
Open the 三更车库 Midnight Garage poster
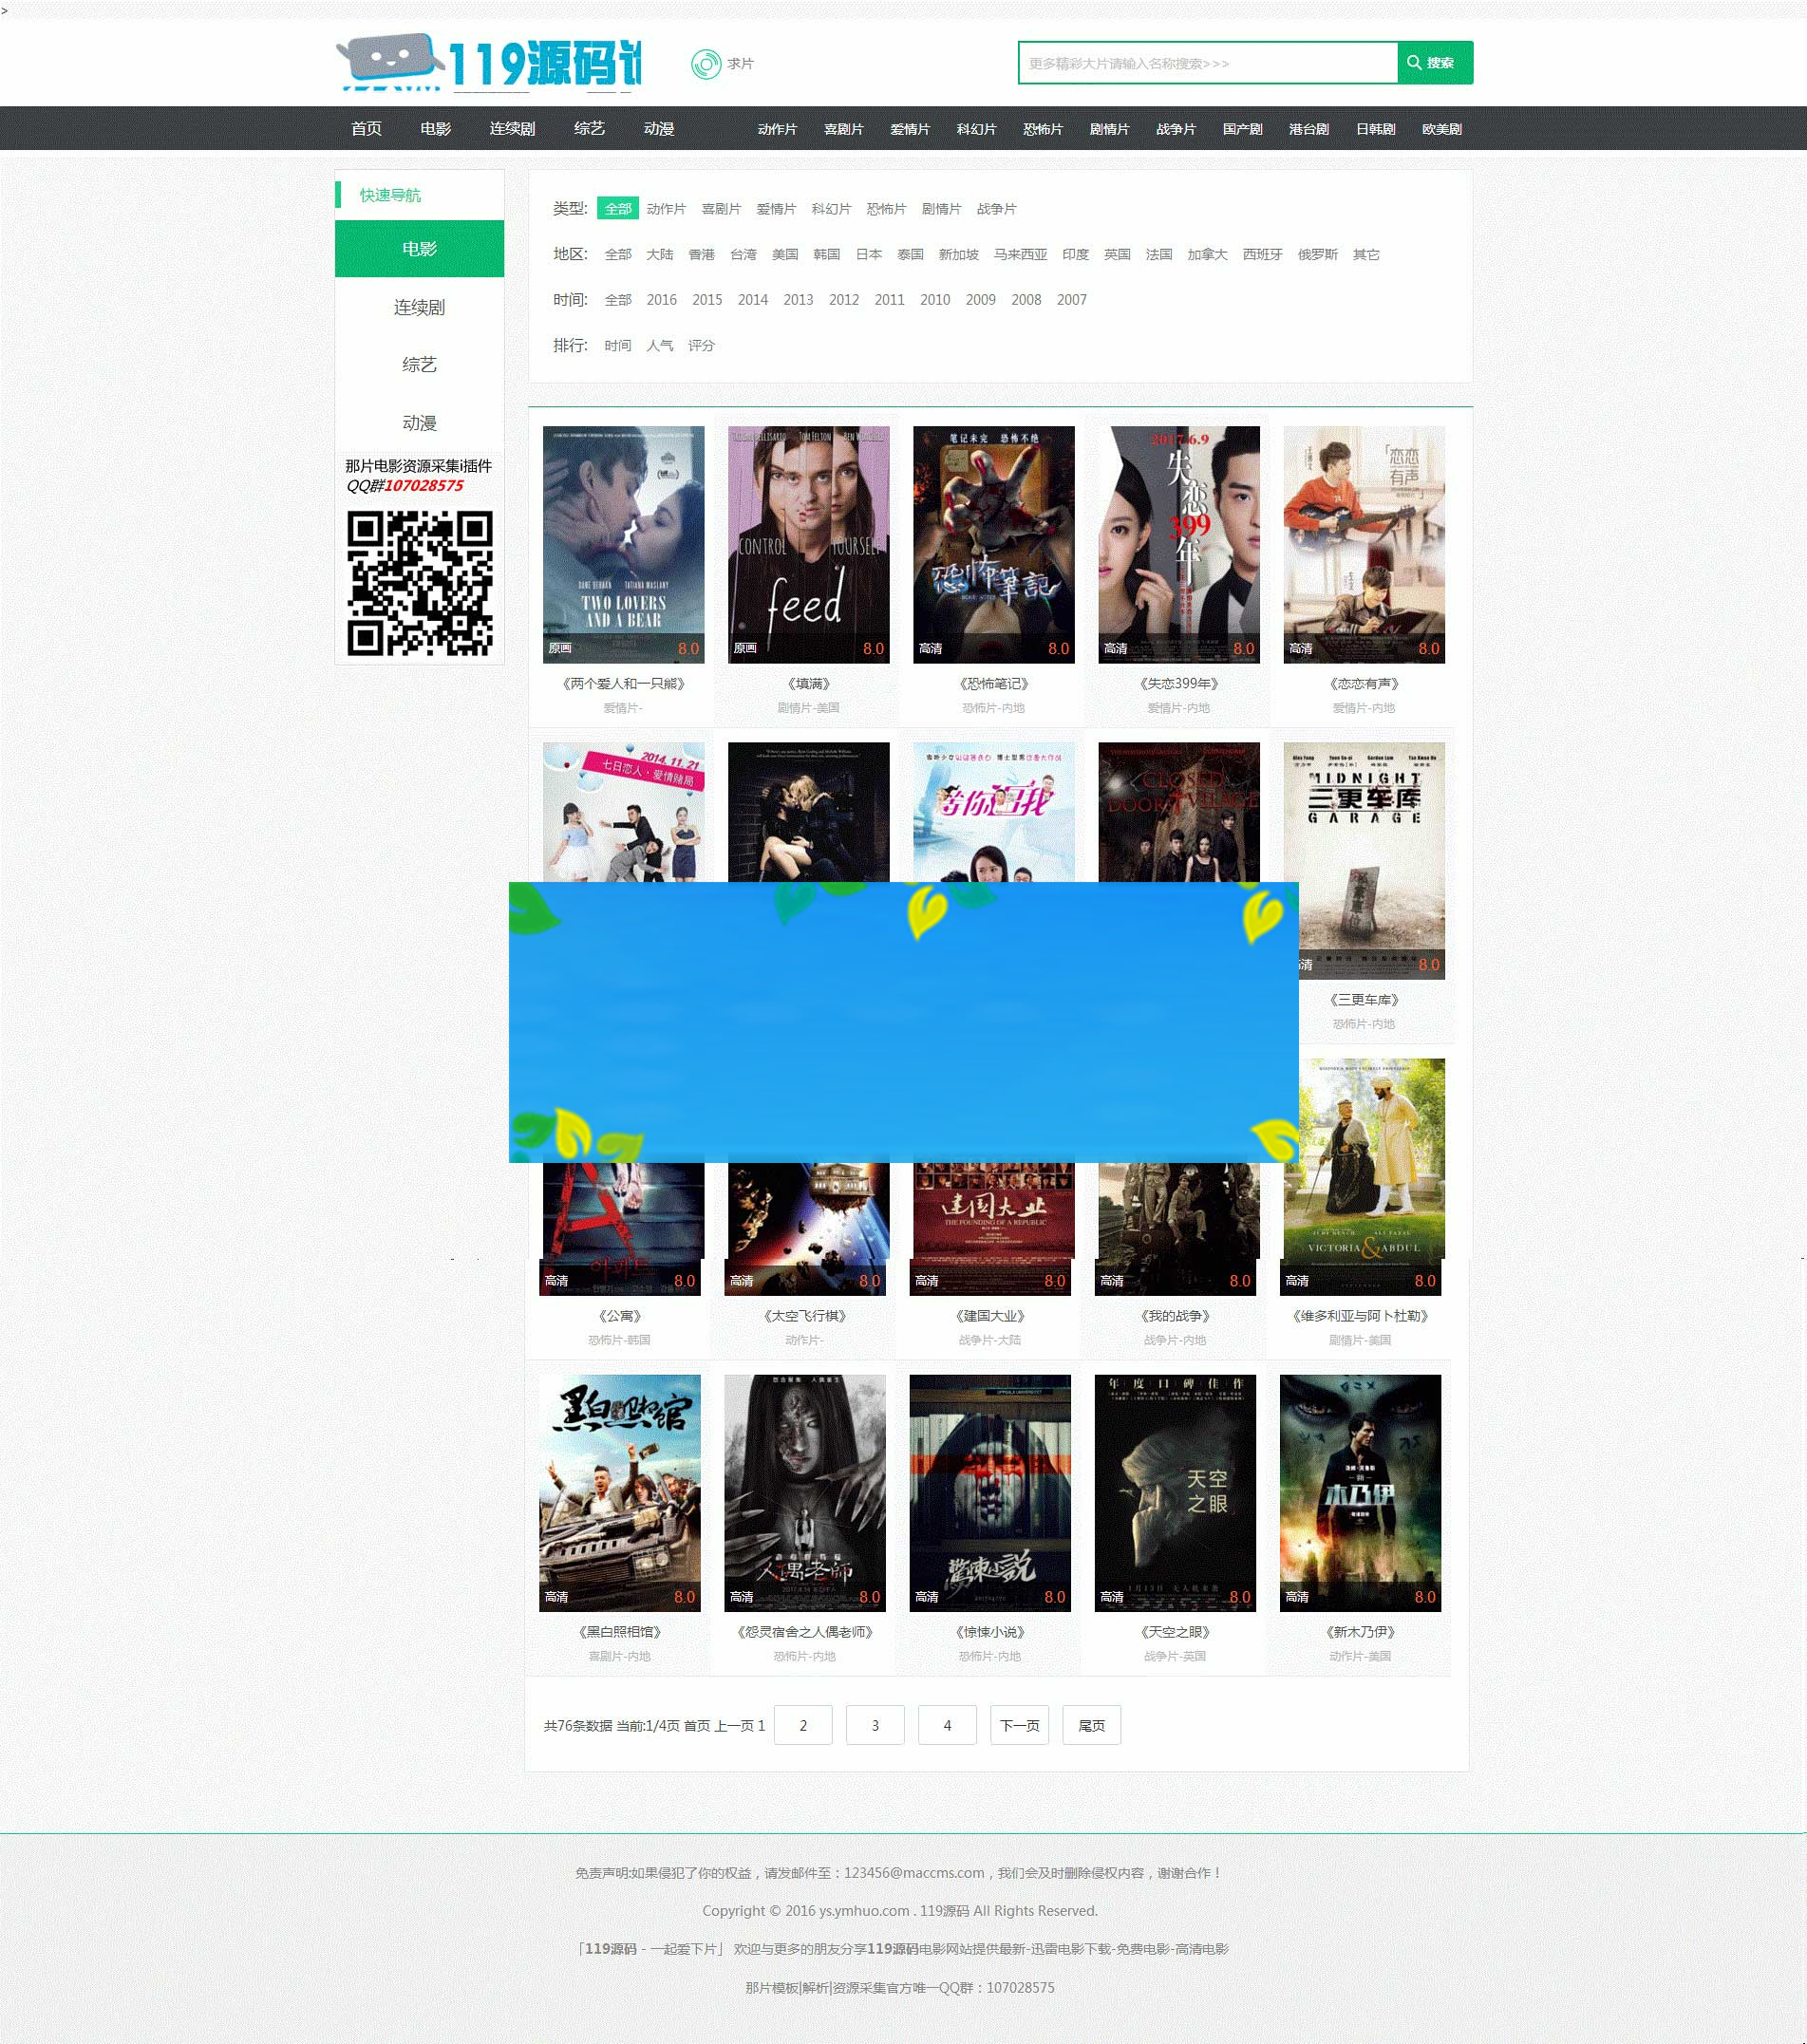pos(1363,860)
